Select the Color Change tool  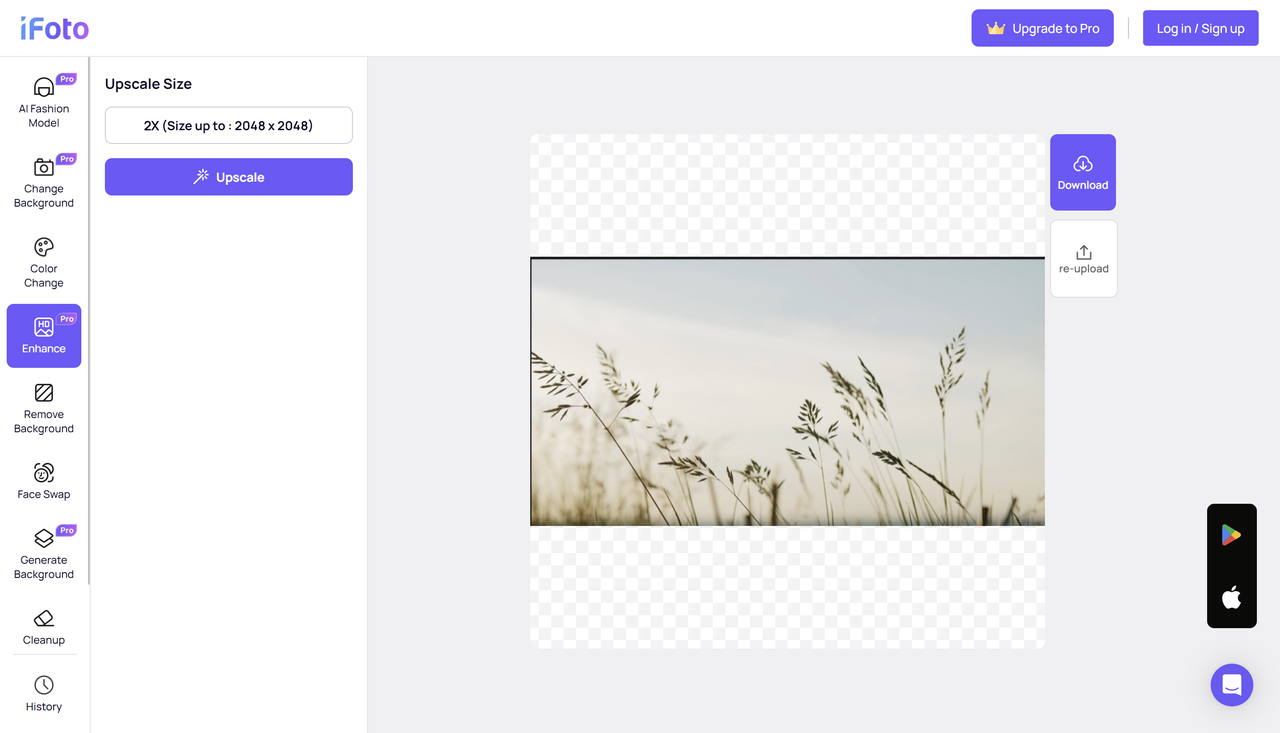(43, 260)
